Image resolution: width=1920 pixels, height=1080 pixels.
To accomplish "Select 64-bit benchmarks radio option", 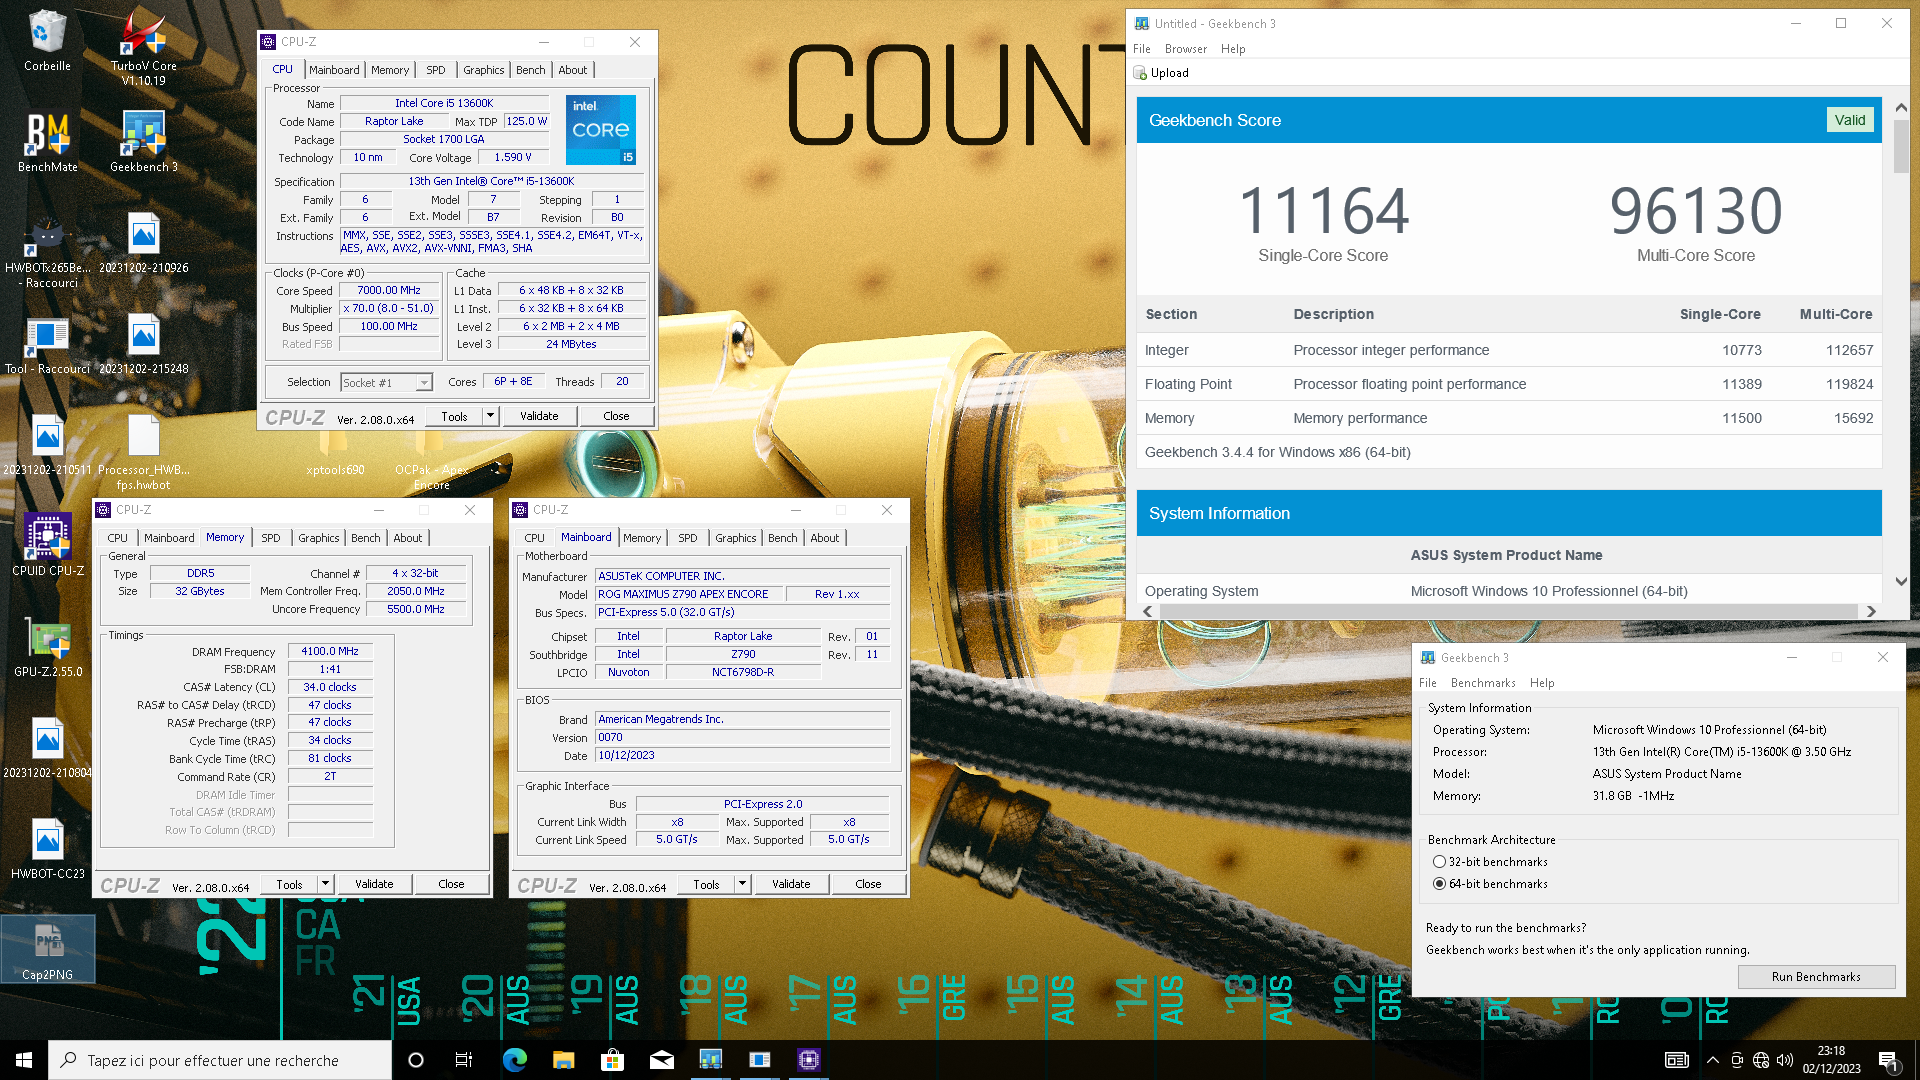I will (1439, 884).
